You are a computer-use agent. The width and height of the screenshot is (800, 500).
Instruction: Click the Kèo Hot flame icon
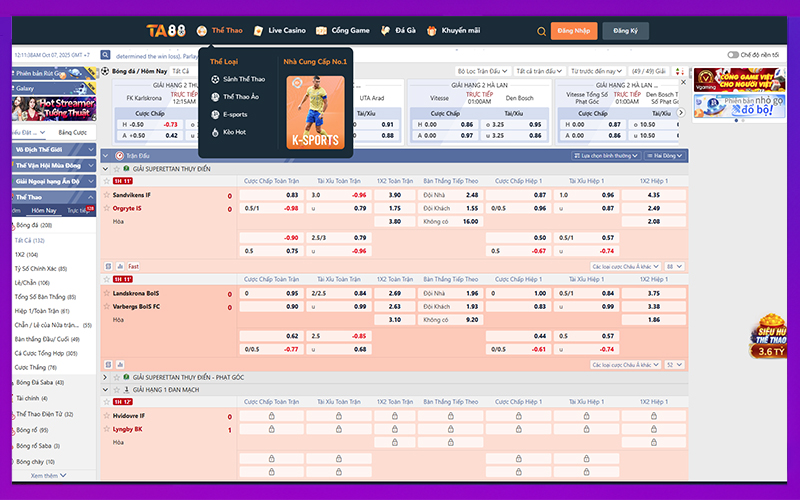(x=214, y=132)
